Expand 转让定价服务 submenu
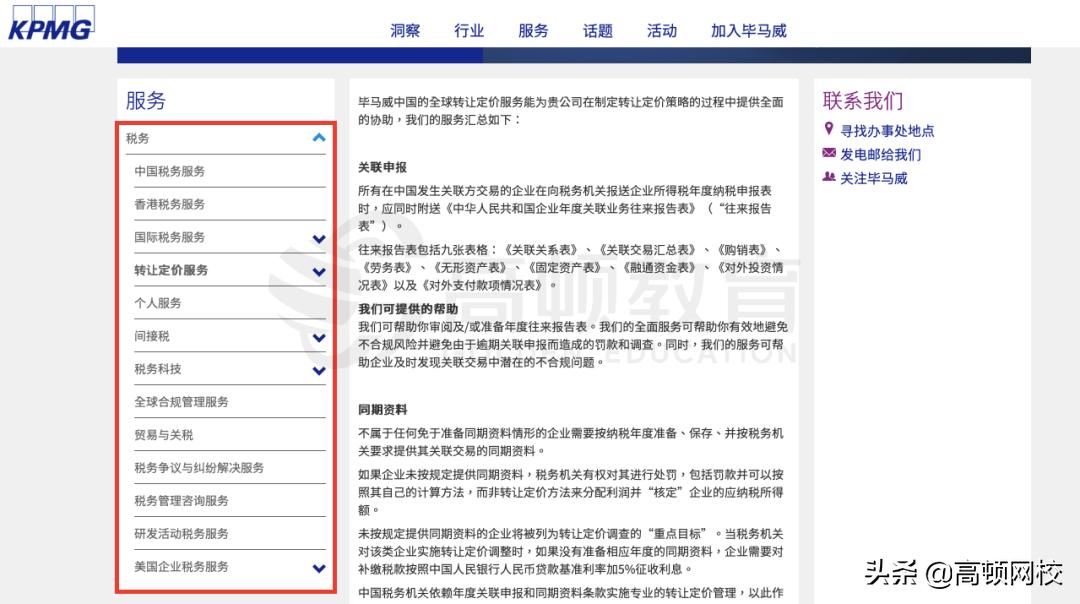1080x604 pixels. tap(318, 270)
